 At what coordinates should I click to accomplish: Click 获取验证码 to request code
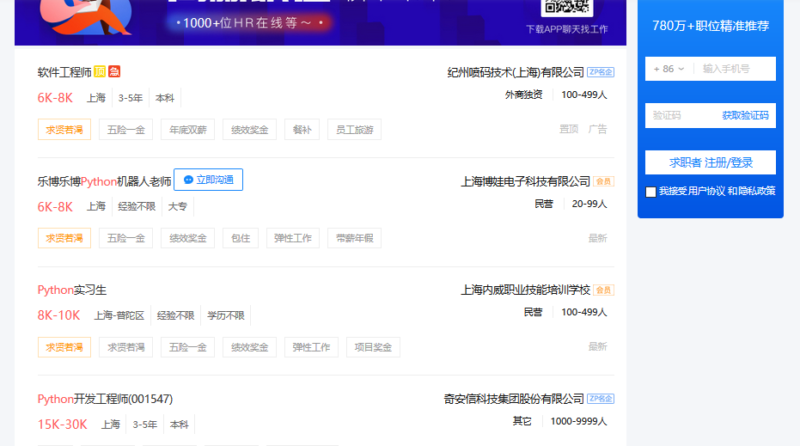pyautogui.click(x=745, y=115)
